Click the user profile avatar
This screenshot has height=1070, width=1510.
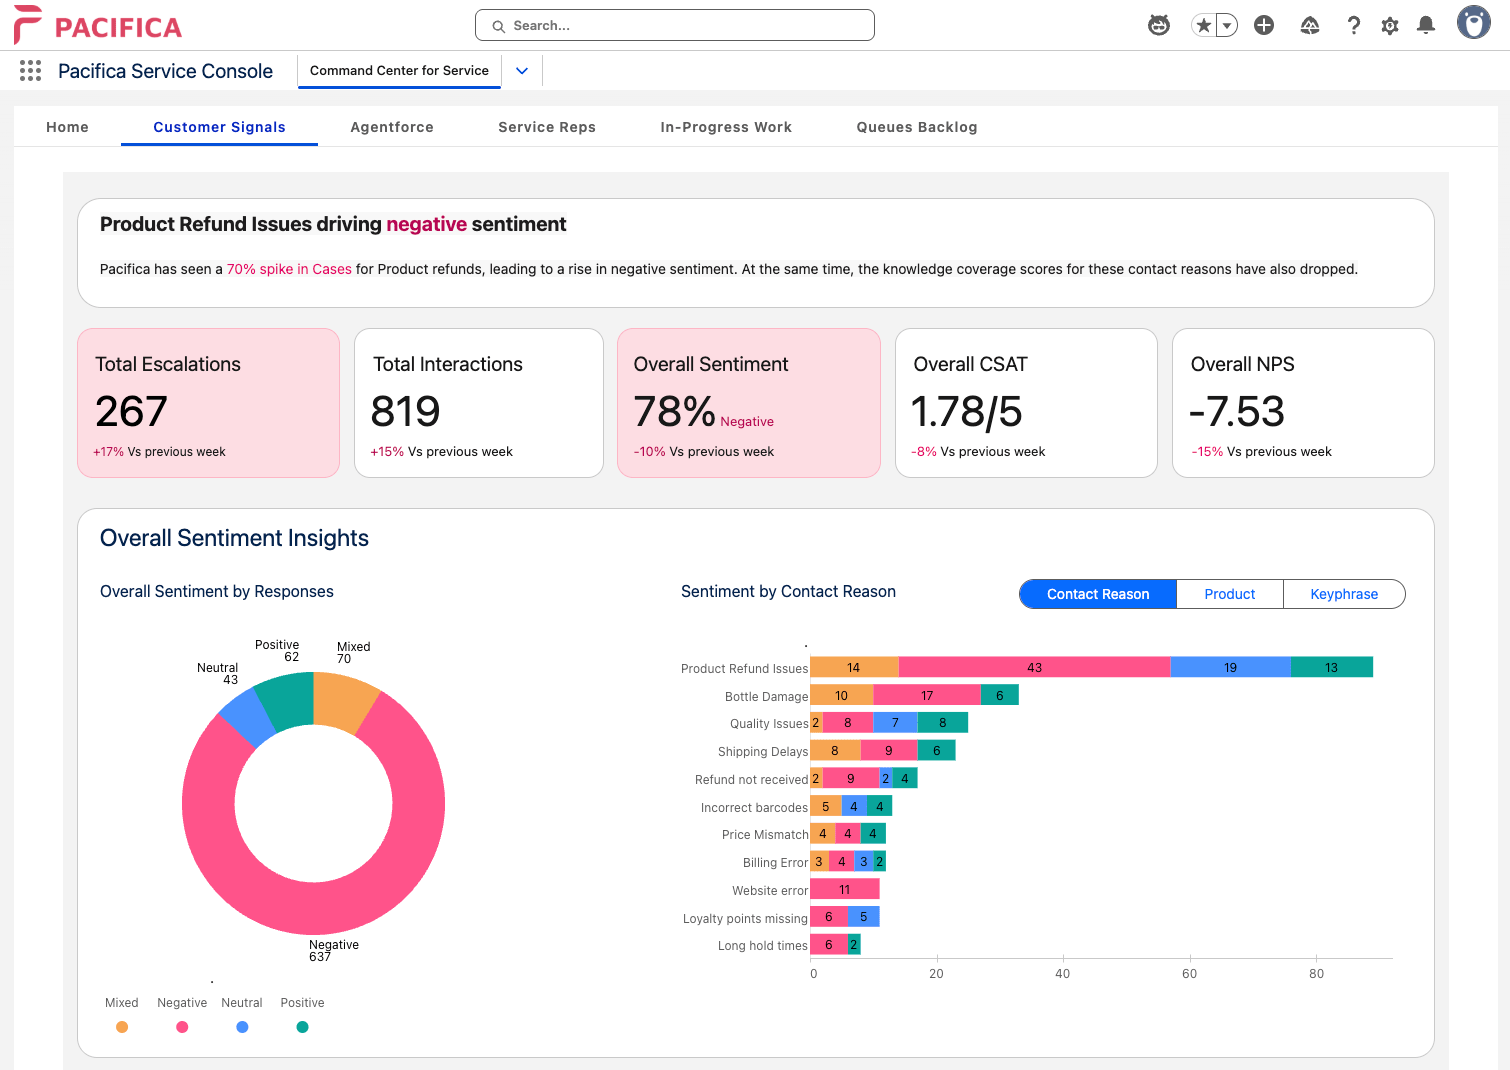point(1473,23)
